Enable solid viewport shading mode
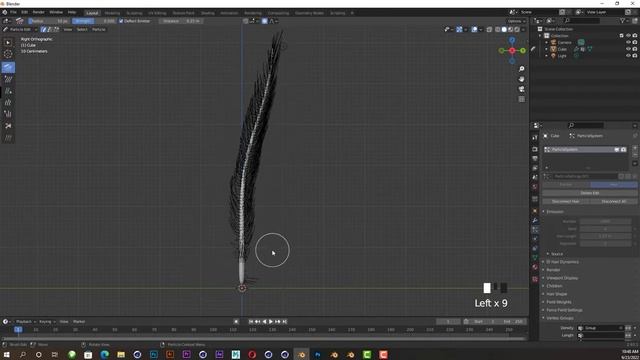The width and height of the screenshot is (640, 360). [x=504, y=29]
